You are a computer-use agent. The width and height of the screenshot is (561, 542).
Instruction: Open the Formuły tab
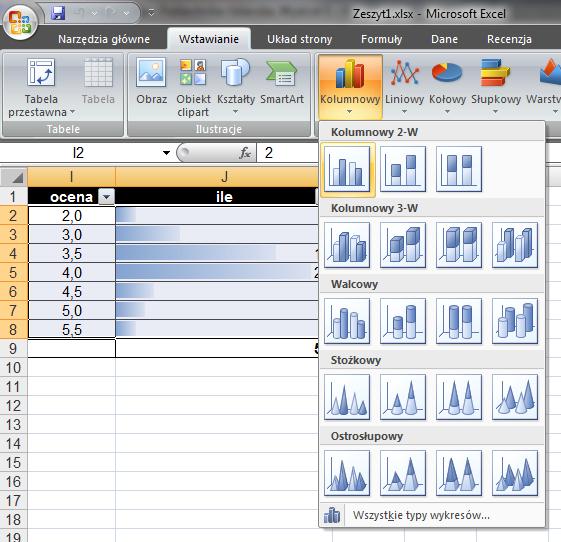pyautogui.click(x=381, y=39)
